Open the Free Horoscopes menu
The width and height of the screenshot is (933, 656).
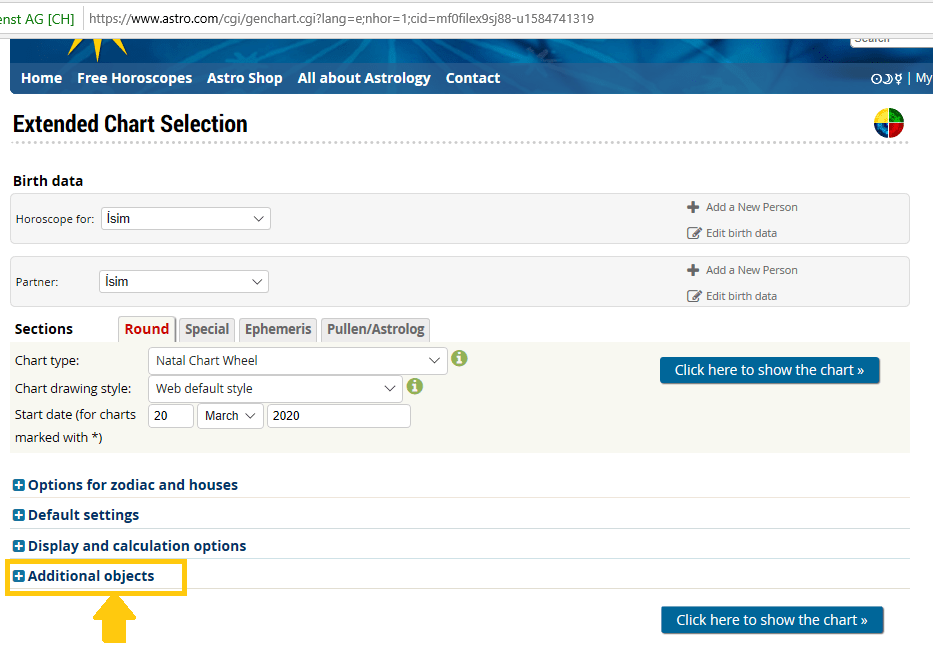134,78
